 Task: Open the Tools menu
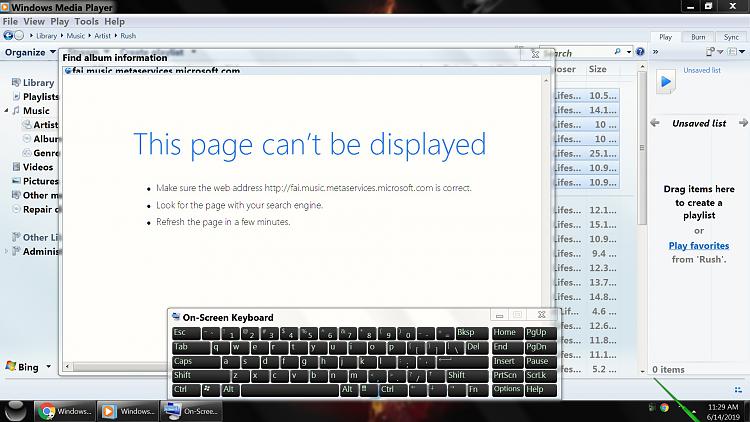86,22
